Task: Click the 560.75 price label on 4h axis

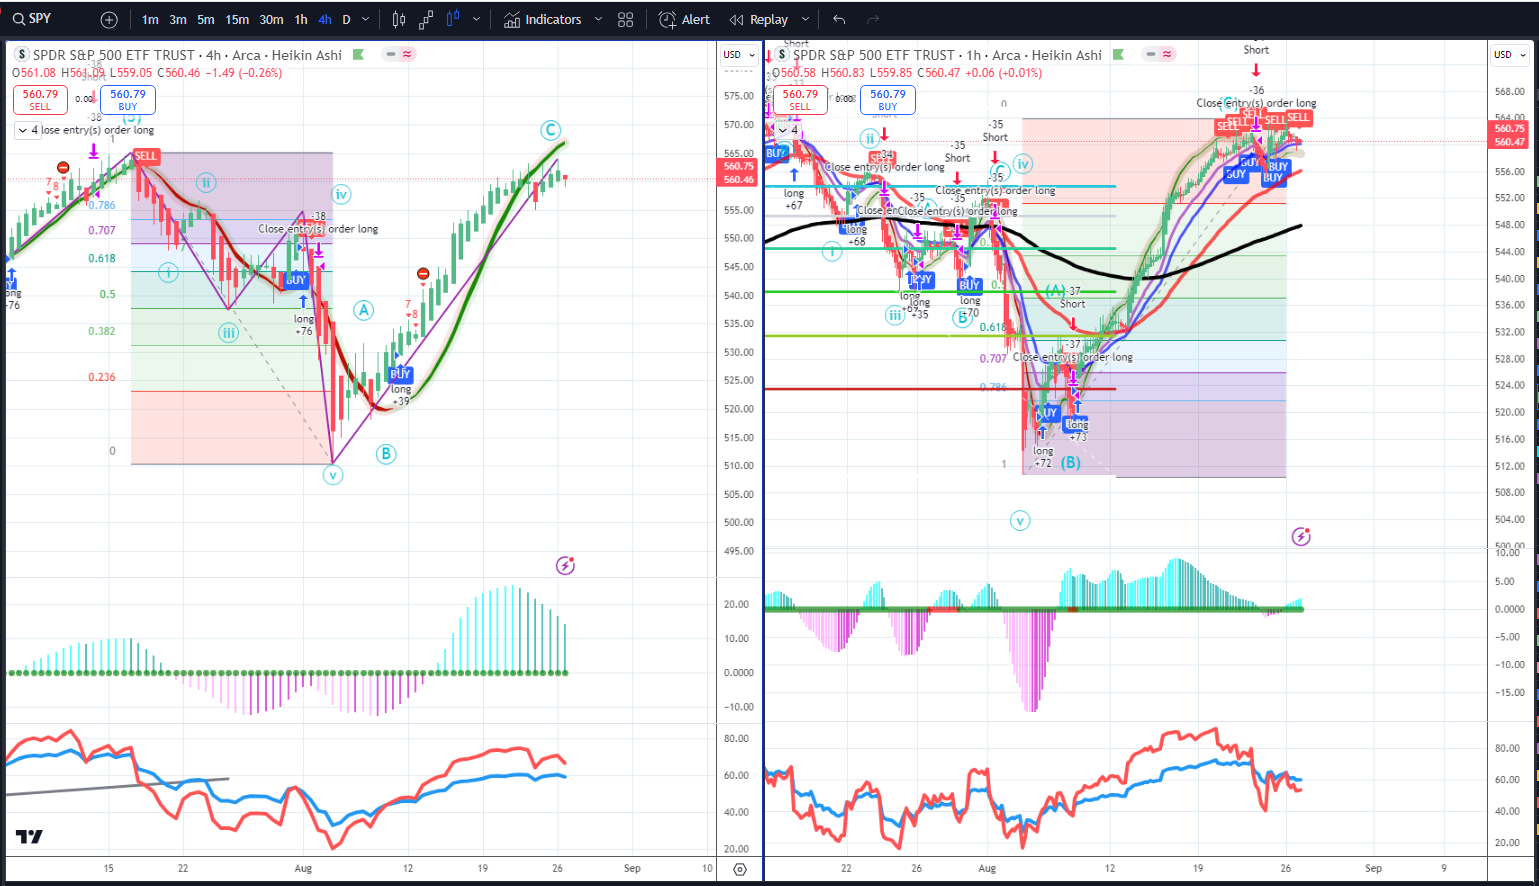Action: click(738, 166)
